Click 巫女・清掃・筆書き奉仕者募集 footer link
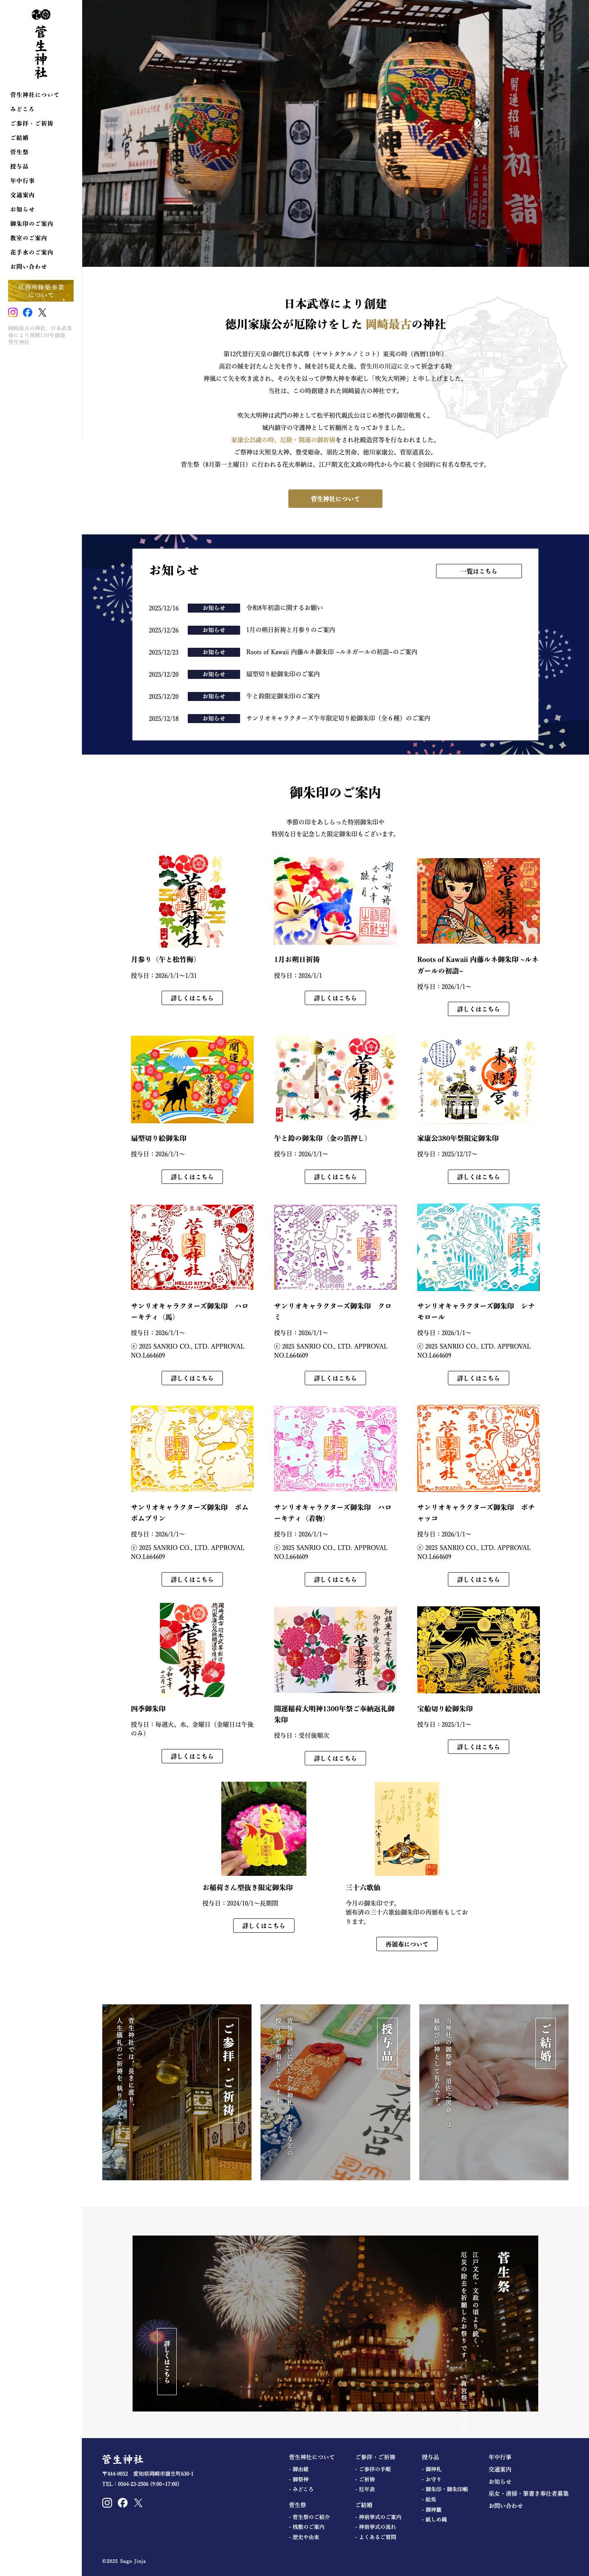The width and height of the screenshot is (589, 2576). click(529, 2494)
